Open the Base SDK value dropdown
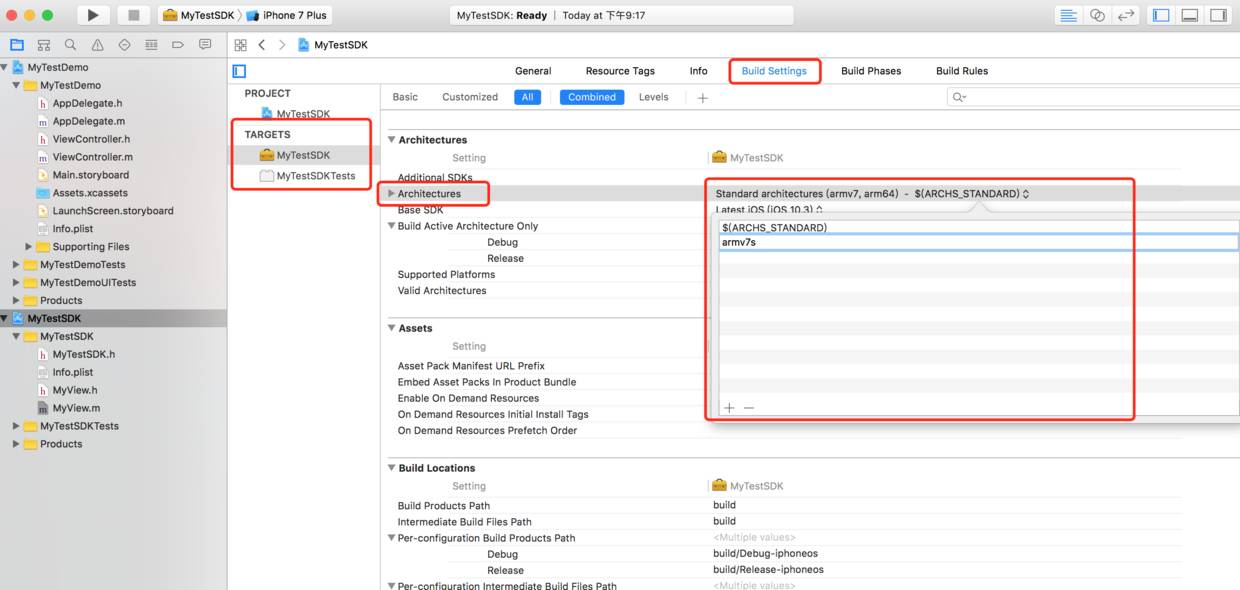The height and width of the screenshot is (590, 1240). click(x=769, y=209)
